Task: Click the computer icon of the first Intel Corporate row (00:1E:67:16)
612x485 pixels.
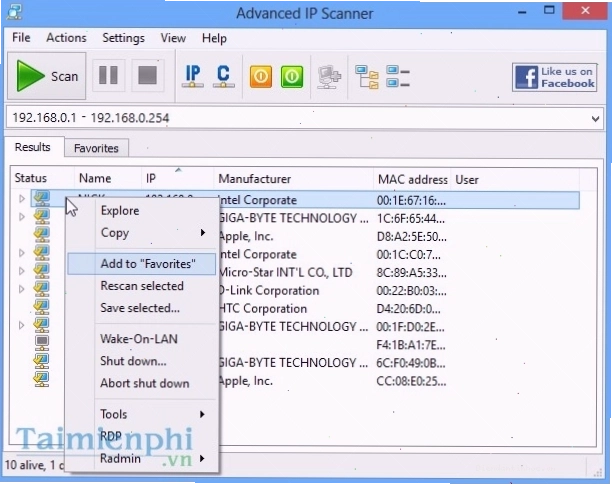Action: tap(41, 198)
